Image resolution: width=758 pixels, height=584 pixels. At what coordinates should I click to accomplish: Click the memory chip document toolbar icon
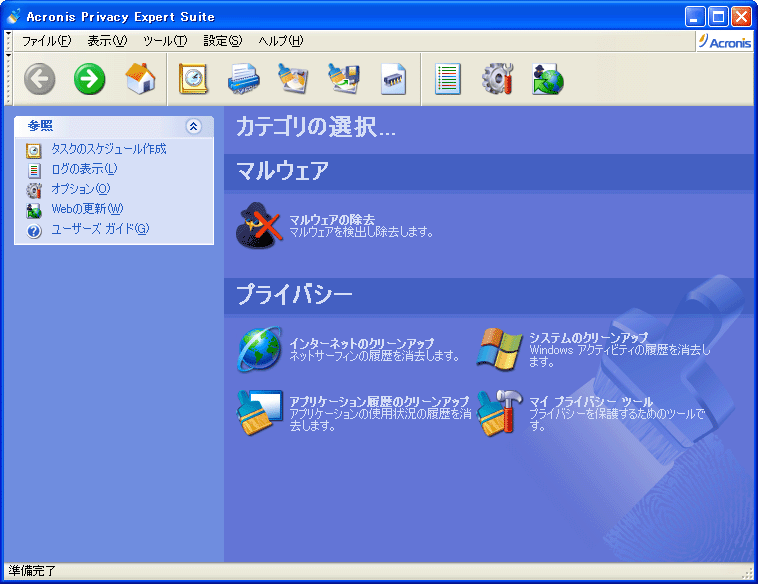[x=393, y=79]
